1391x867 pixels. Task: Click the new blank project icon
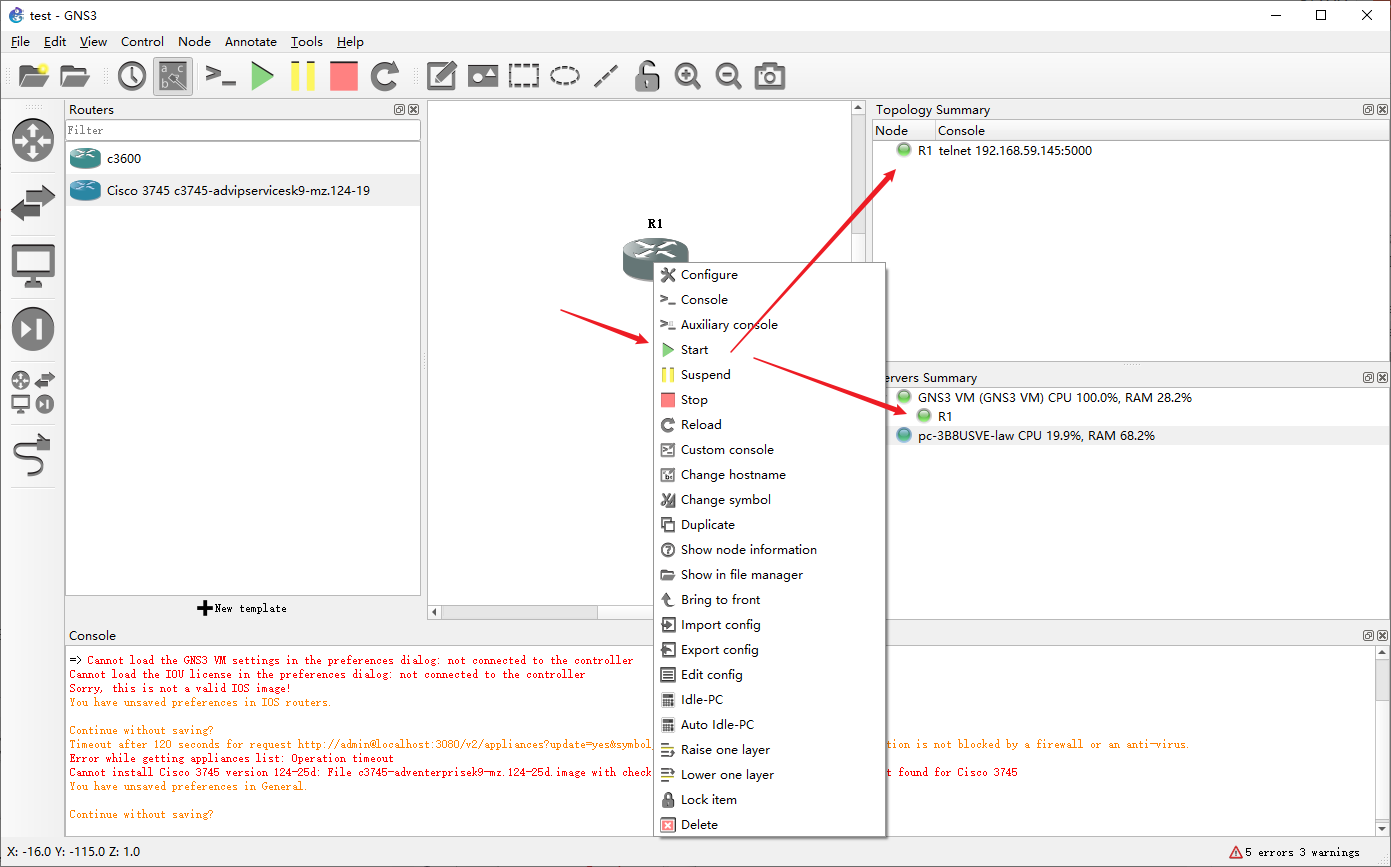pos(34,76)
